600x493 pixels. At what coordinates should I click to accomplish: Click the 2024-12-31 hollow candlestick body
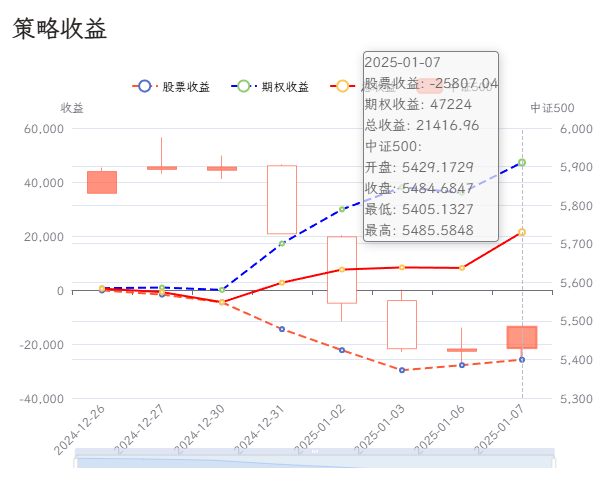coord(282,199)
